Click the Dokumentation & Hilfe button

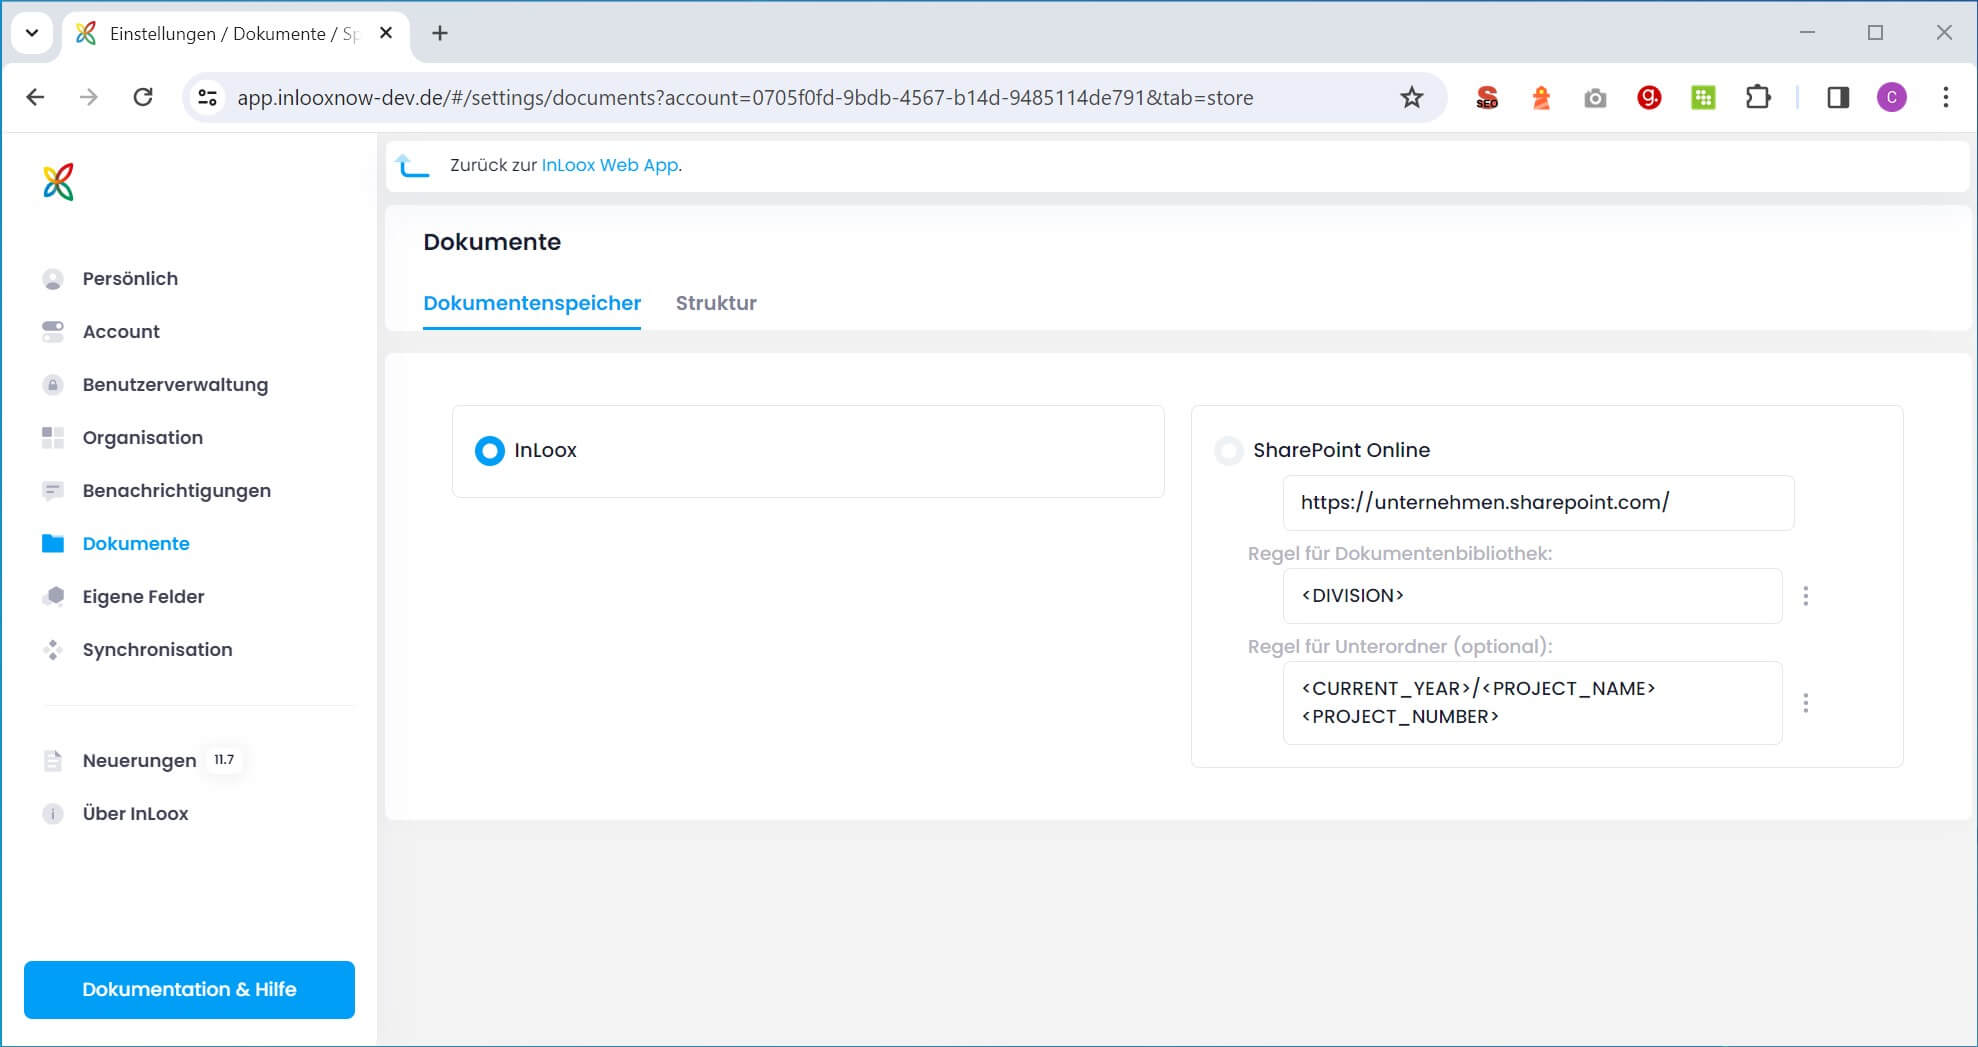point(188,989)
